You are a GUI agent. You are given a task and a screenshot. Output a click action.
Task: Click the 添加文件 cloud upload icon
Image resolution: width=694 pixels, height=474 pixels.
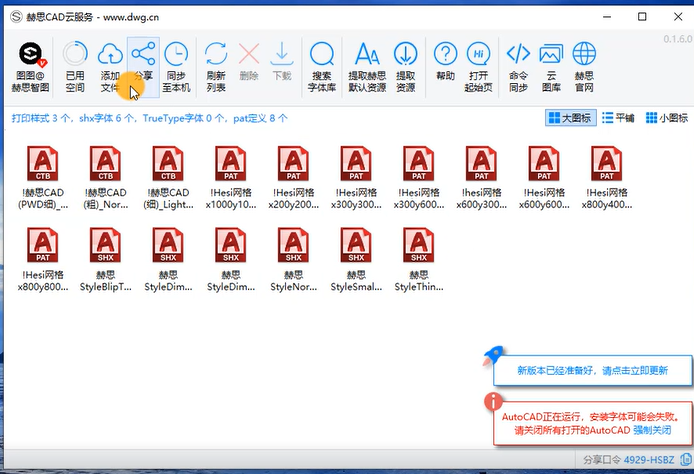[x=110, y=66]
